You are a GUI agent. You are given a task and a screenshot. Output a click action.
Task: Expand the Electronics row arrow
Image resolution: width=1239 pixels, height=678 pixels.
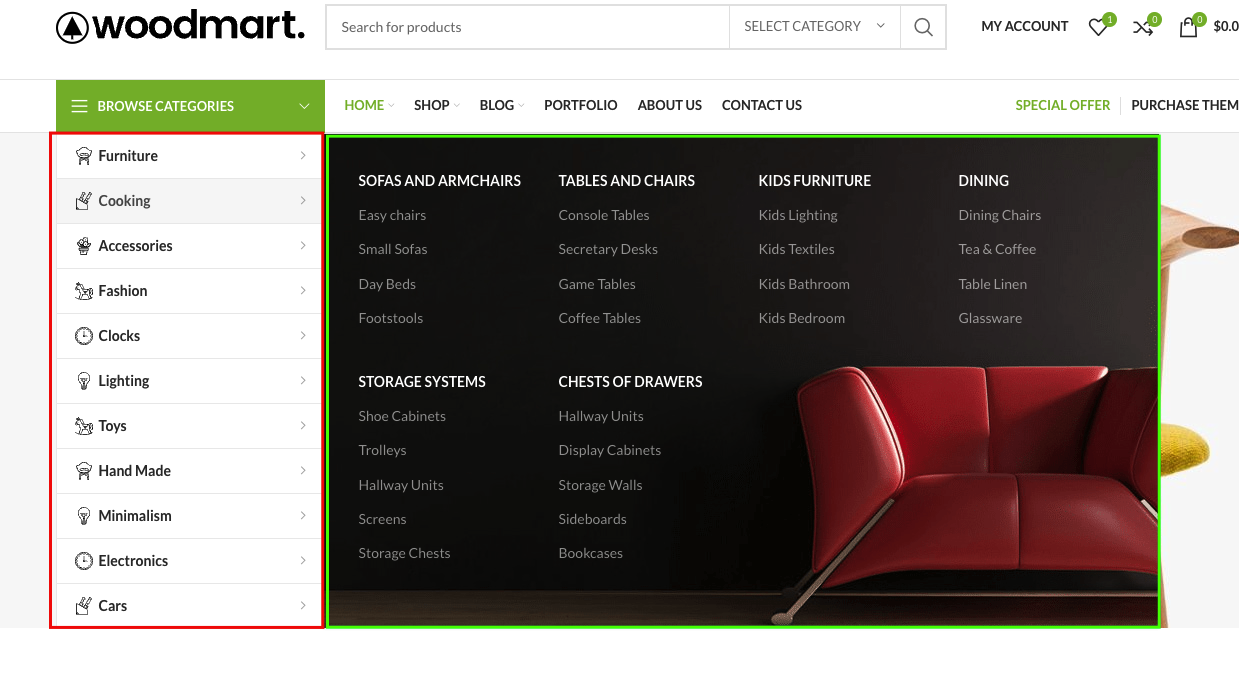tap(303, 561)
